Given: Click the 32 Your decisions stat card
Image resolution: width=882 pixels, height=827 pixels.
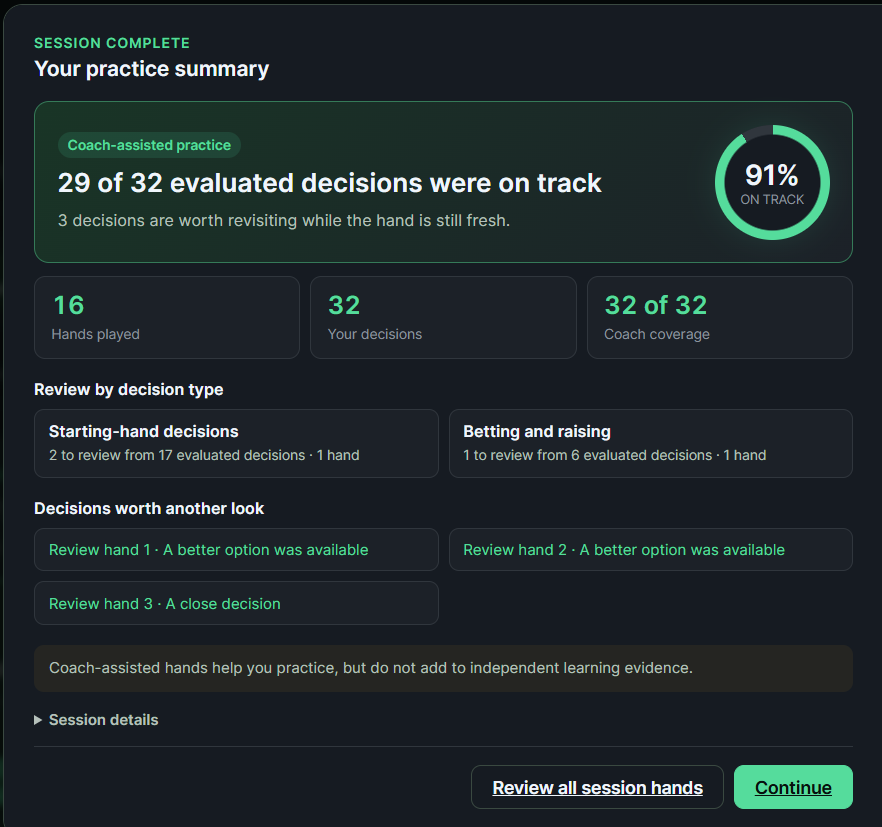Looking at the screenshot, I should 443,317.
